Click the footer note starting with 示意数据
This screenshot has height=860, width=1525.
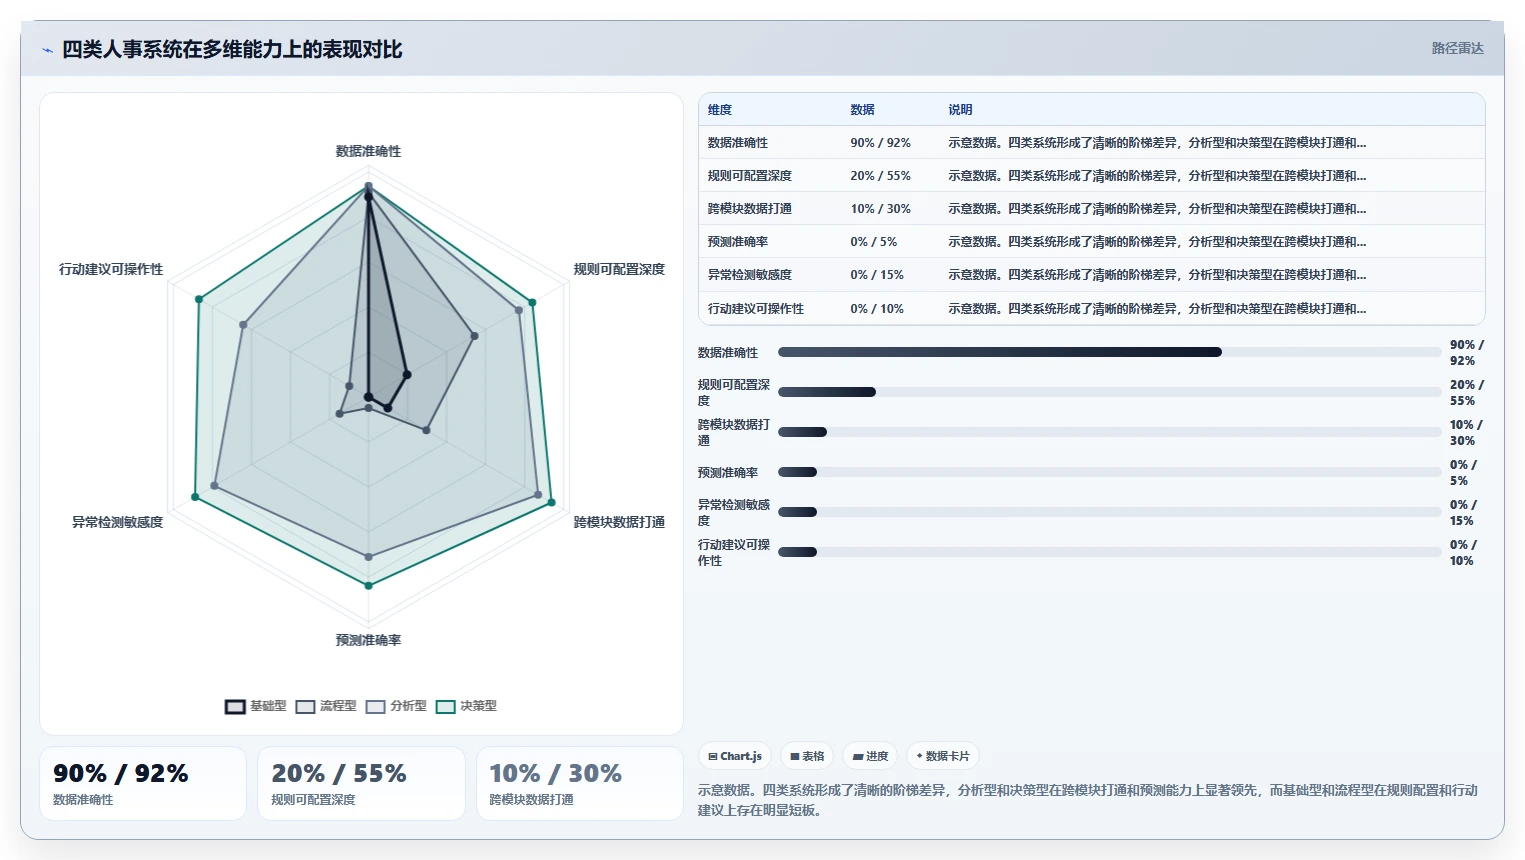click(1088, 800)
